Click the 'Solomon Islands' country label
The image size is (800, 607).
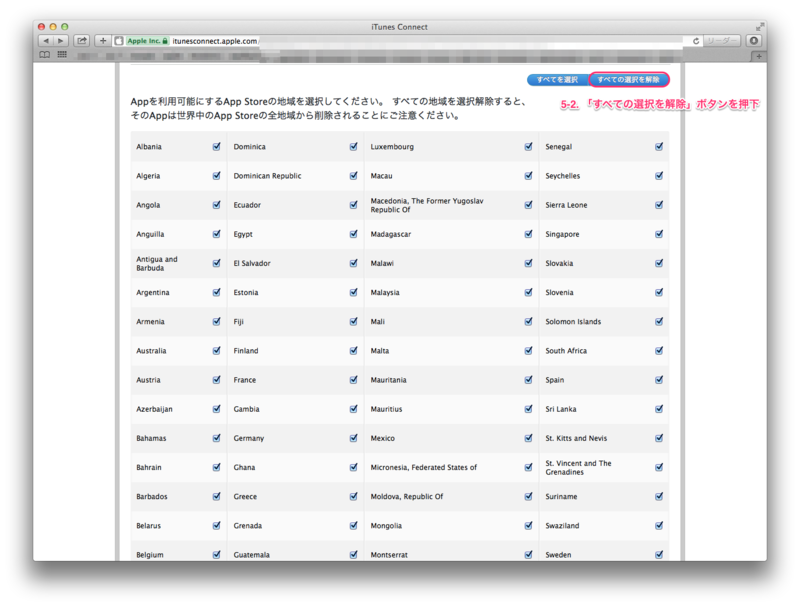(x=573, y=322)
